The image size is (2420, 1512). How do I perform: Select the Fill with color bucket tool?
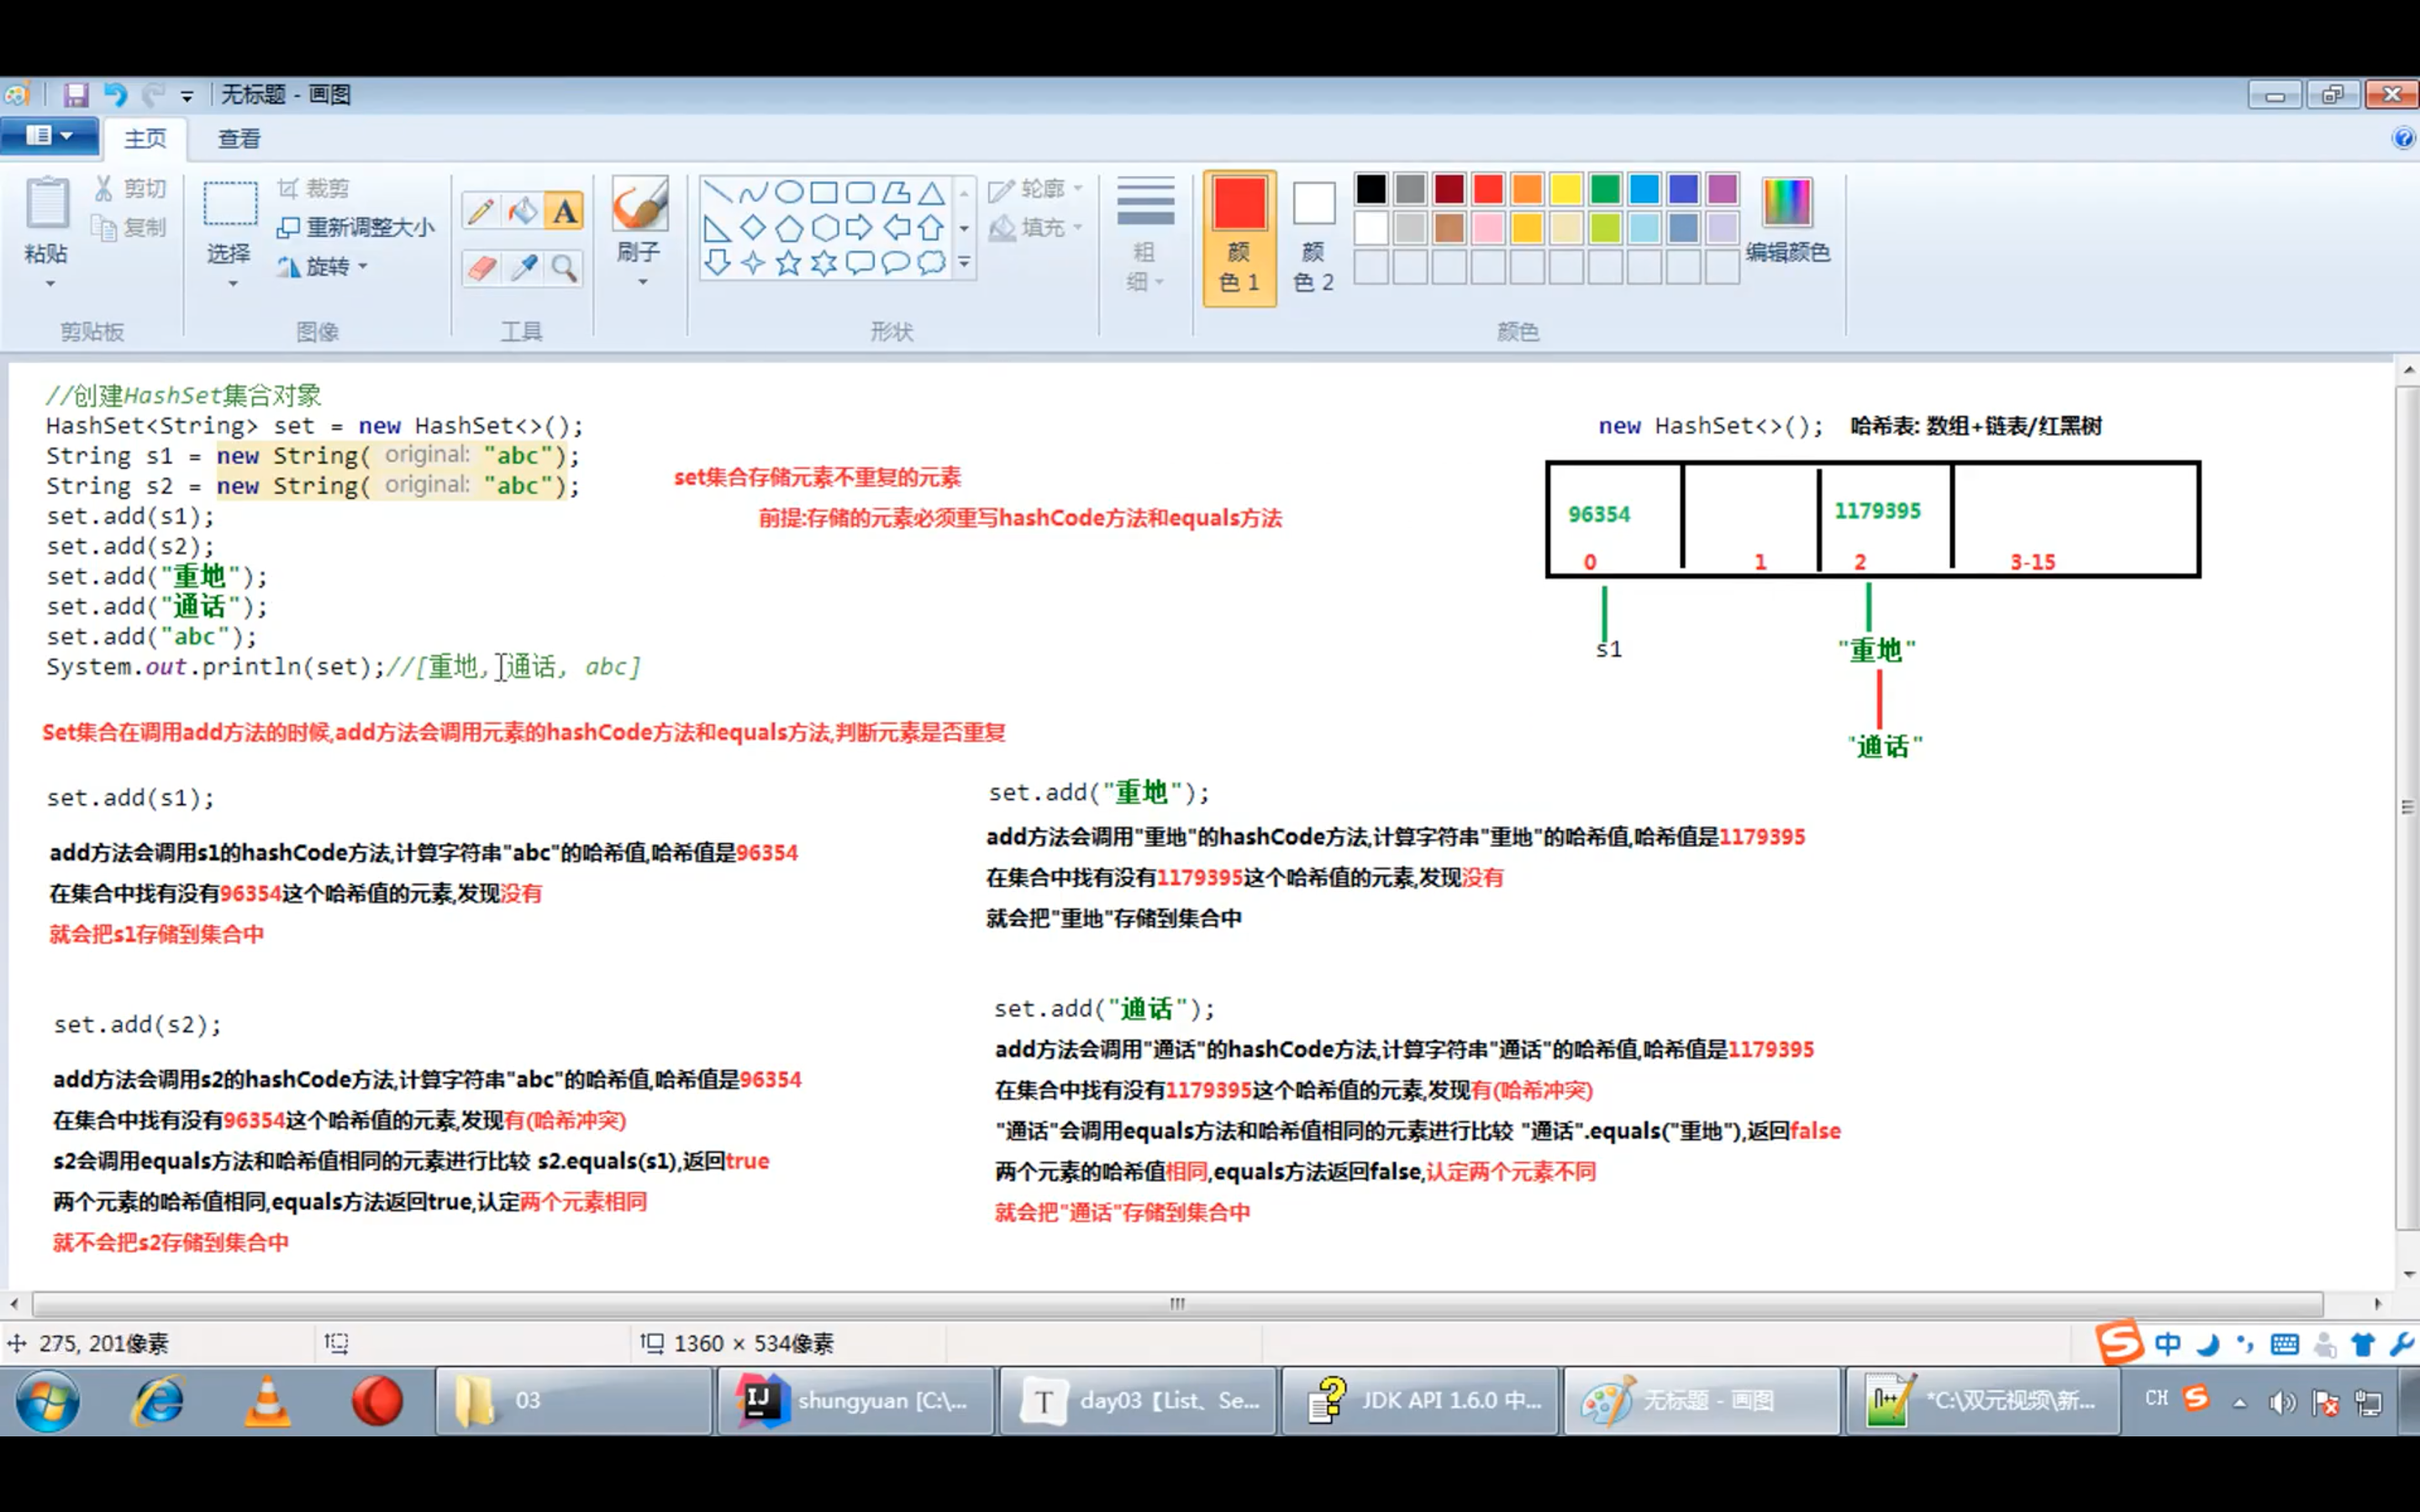pyautogui.click(x=523, y=211)
